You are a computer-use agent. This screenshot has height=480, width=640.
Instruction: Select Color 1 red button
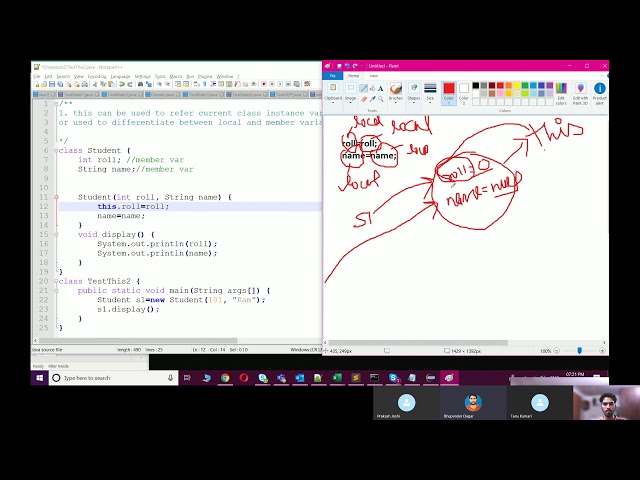coord(449,93)
